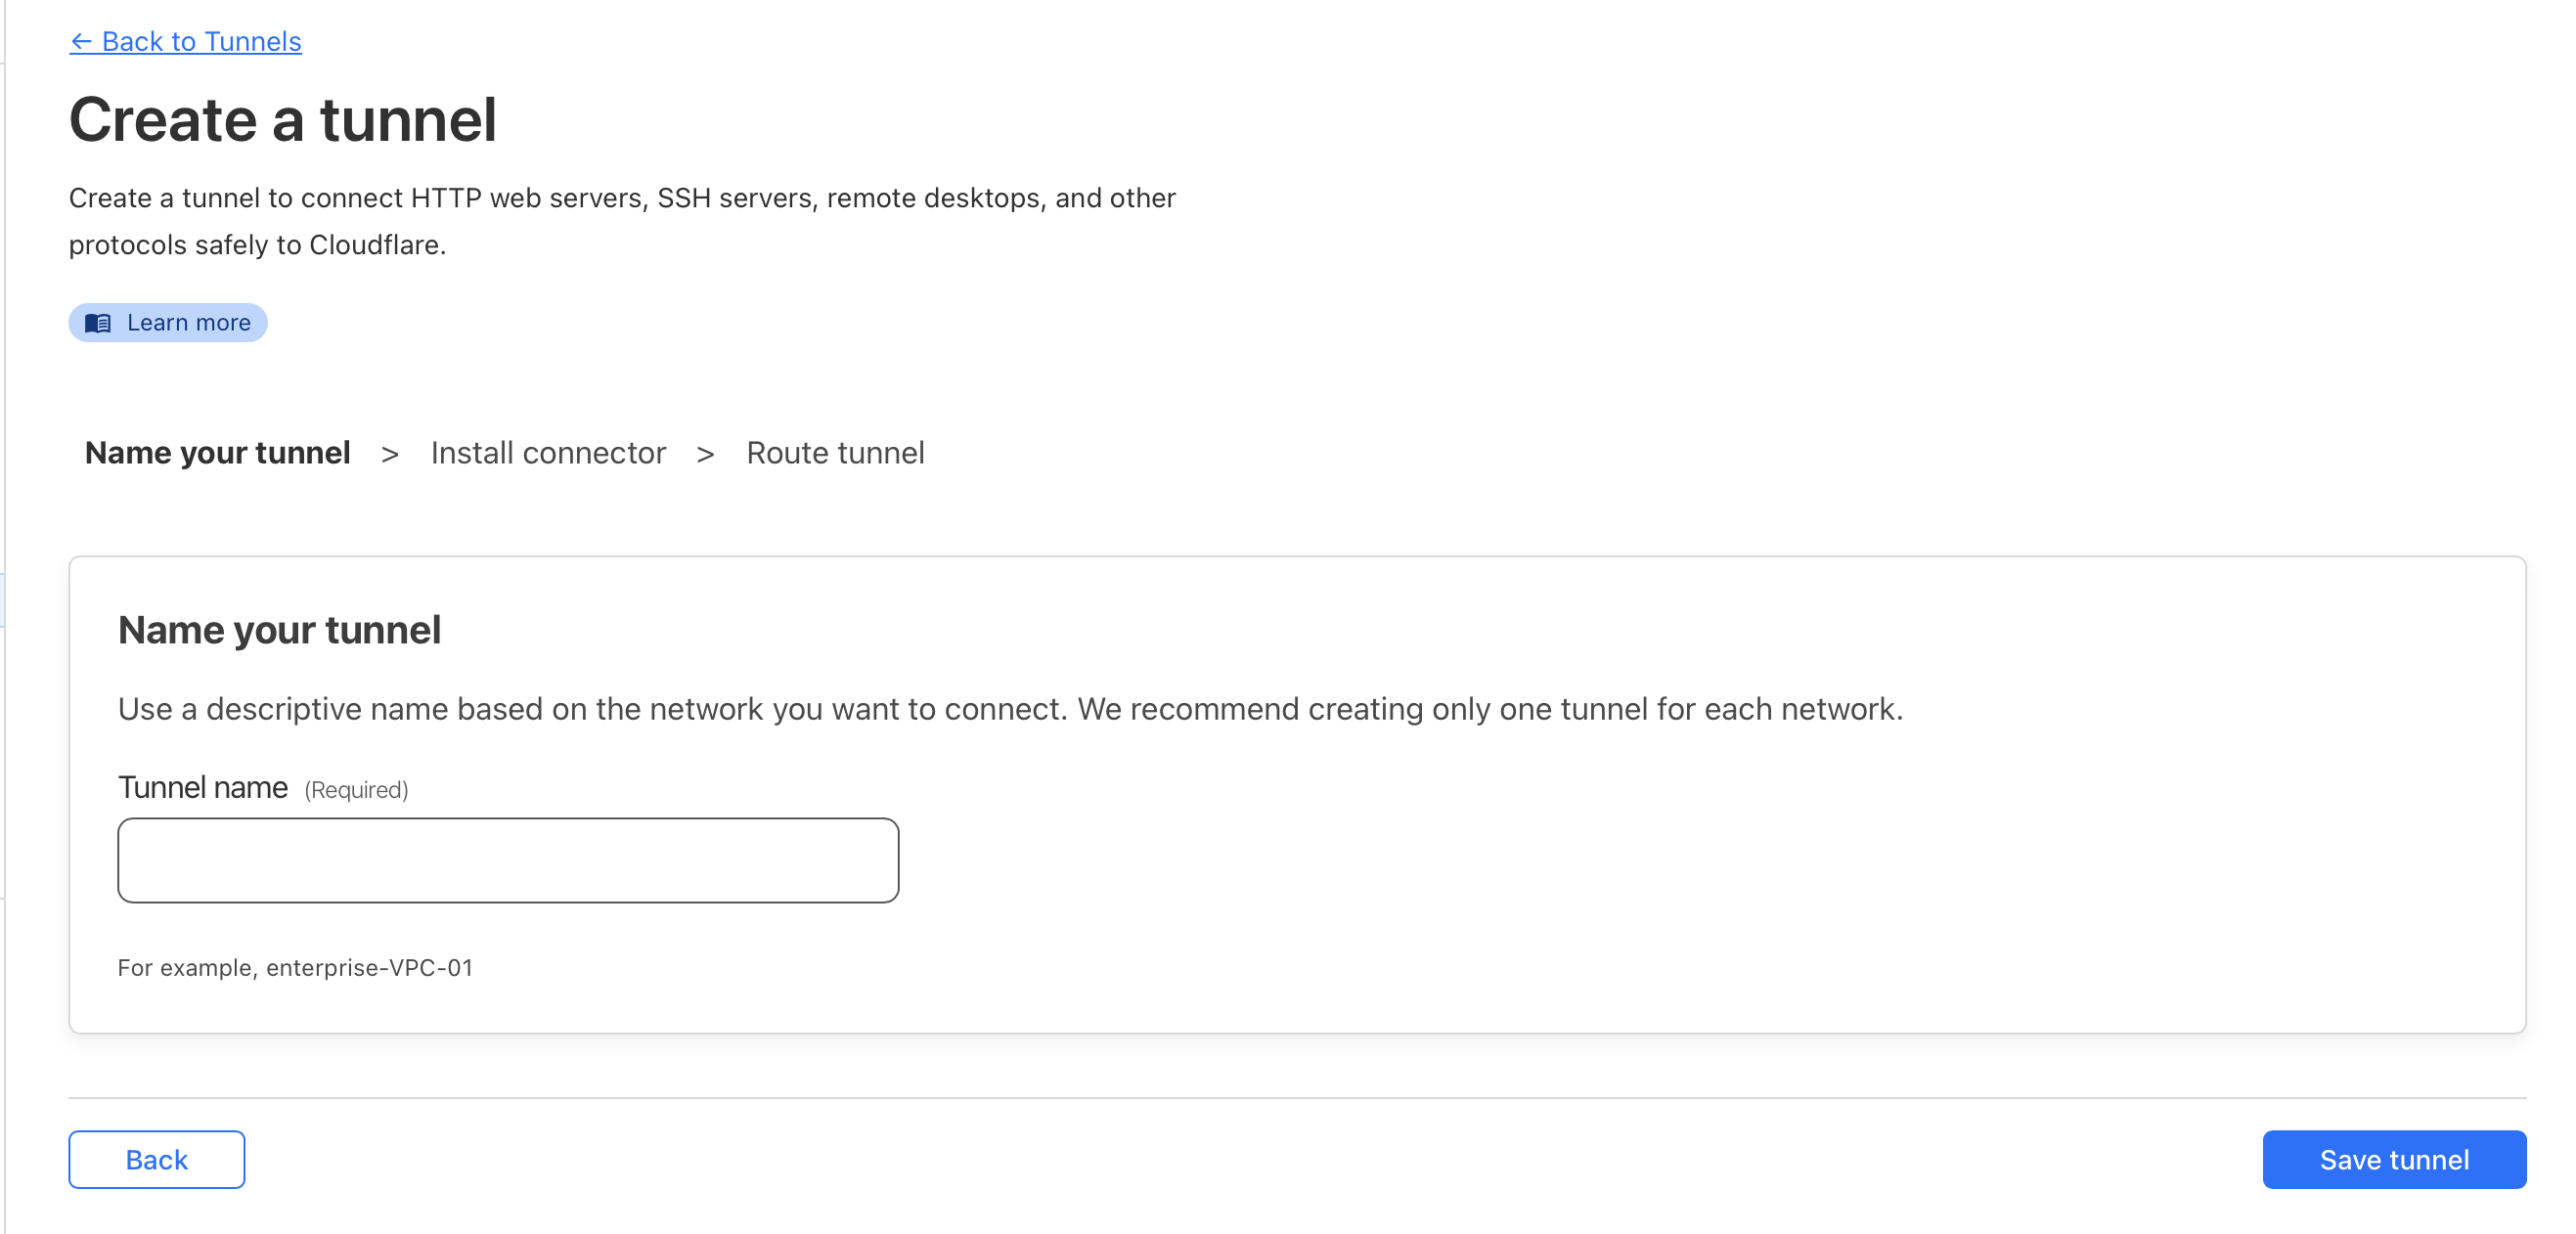Click the divider line above Save tunnel

click(1297, 1098)
